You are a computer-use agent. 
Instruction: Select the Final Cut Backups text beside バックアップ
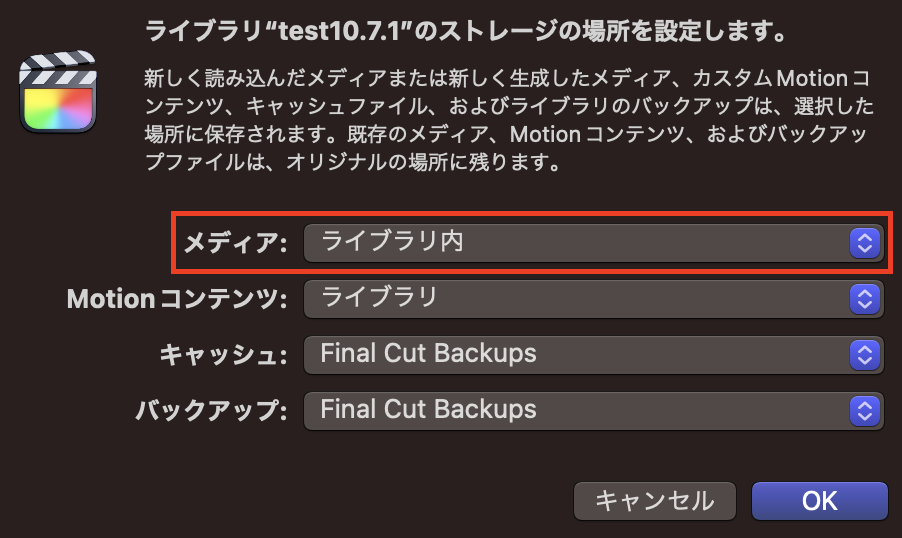tap(428, 410)
